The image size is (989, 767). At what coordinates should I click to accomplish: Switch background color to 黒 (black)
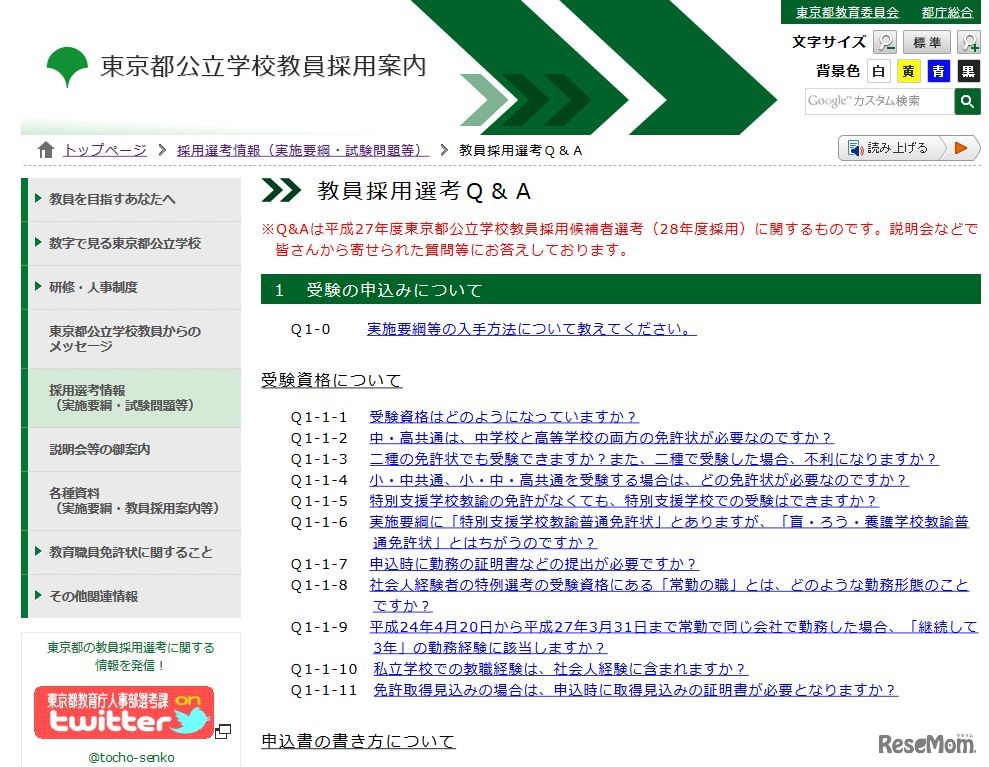click(x=968, y=71)
